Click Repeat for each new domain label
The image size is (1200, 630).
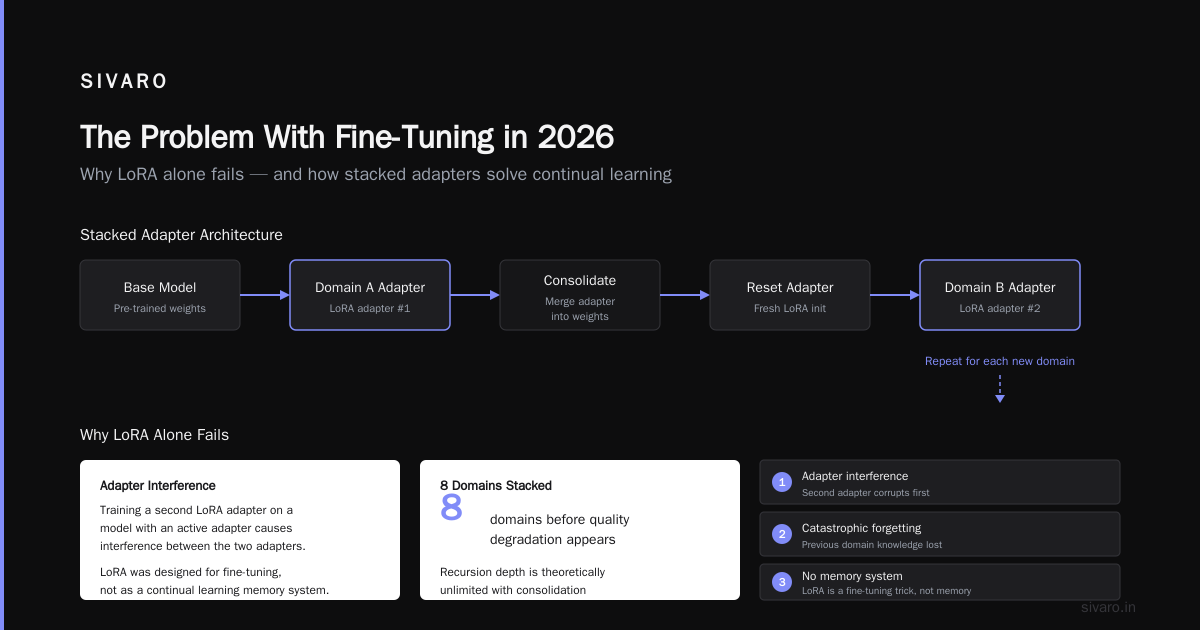click(x=1000, y=361)
